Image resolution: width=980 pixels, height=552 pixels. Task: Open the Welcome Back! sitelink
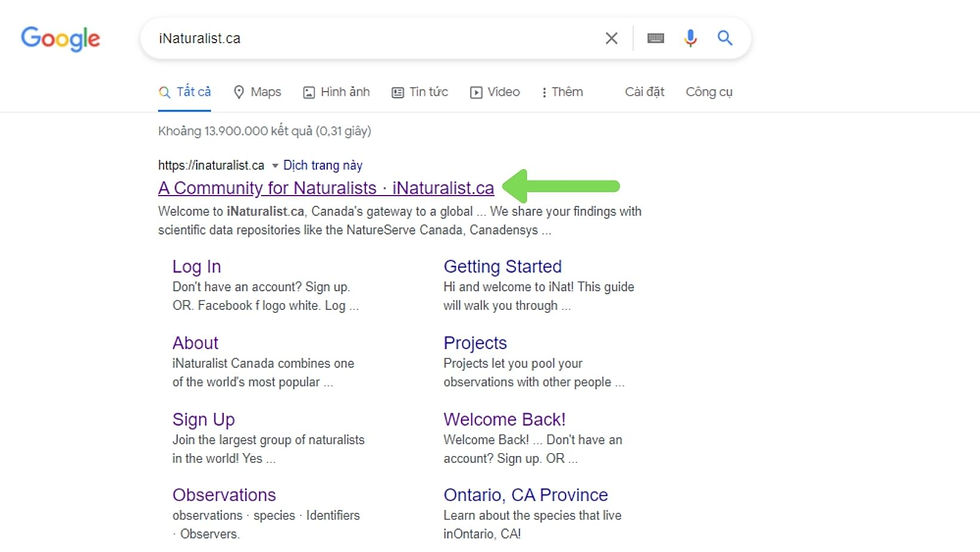504,419
